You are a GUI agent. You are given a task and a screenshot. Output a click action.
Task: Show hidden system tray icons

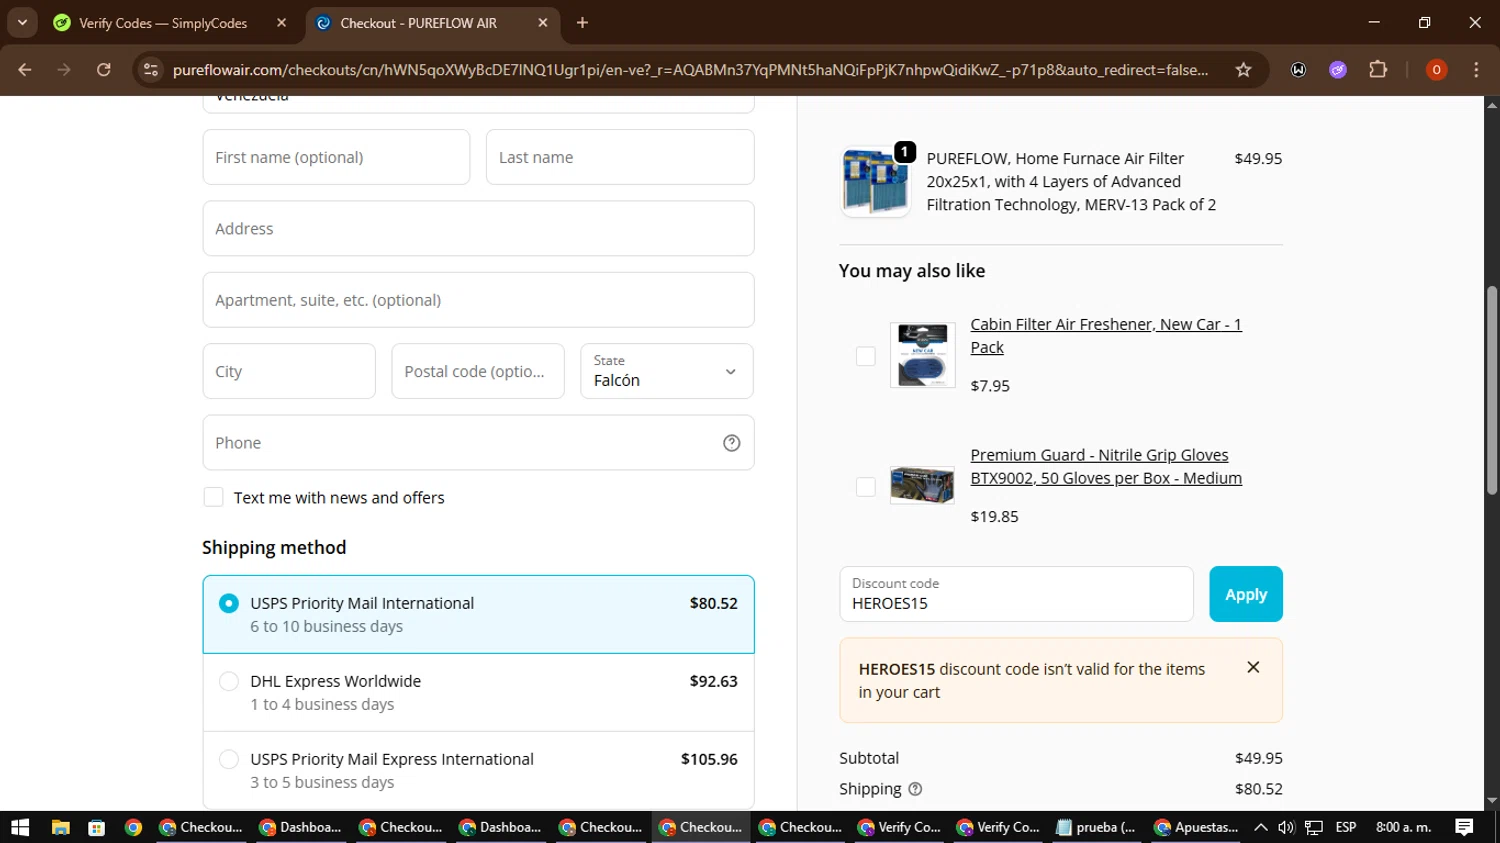point(1261,827)
